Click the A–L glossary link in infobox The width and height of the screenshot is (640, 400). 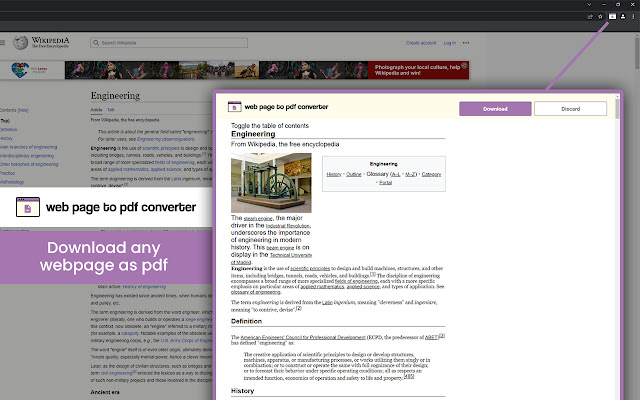(x=396, y=174)
